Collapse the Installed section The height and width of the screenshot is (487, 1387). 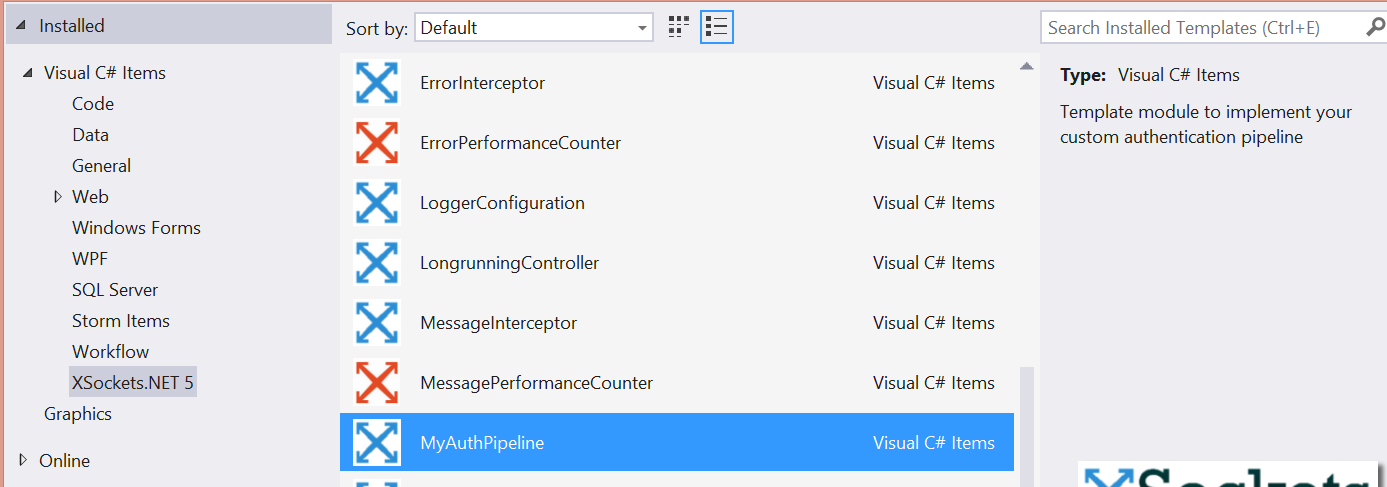point(22,27)
